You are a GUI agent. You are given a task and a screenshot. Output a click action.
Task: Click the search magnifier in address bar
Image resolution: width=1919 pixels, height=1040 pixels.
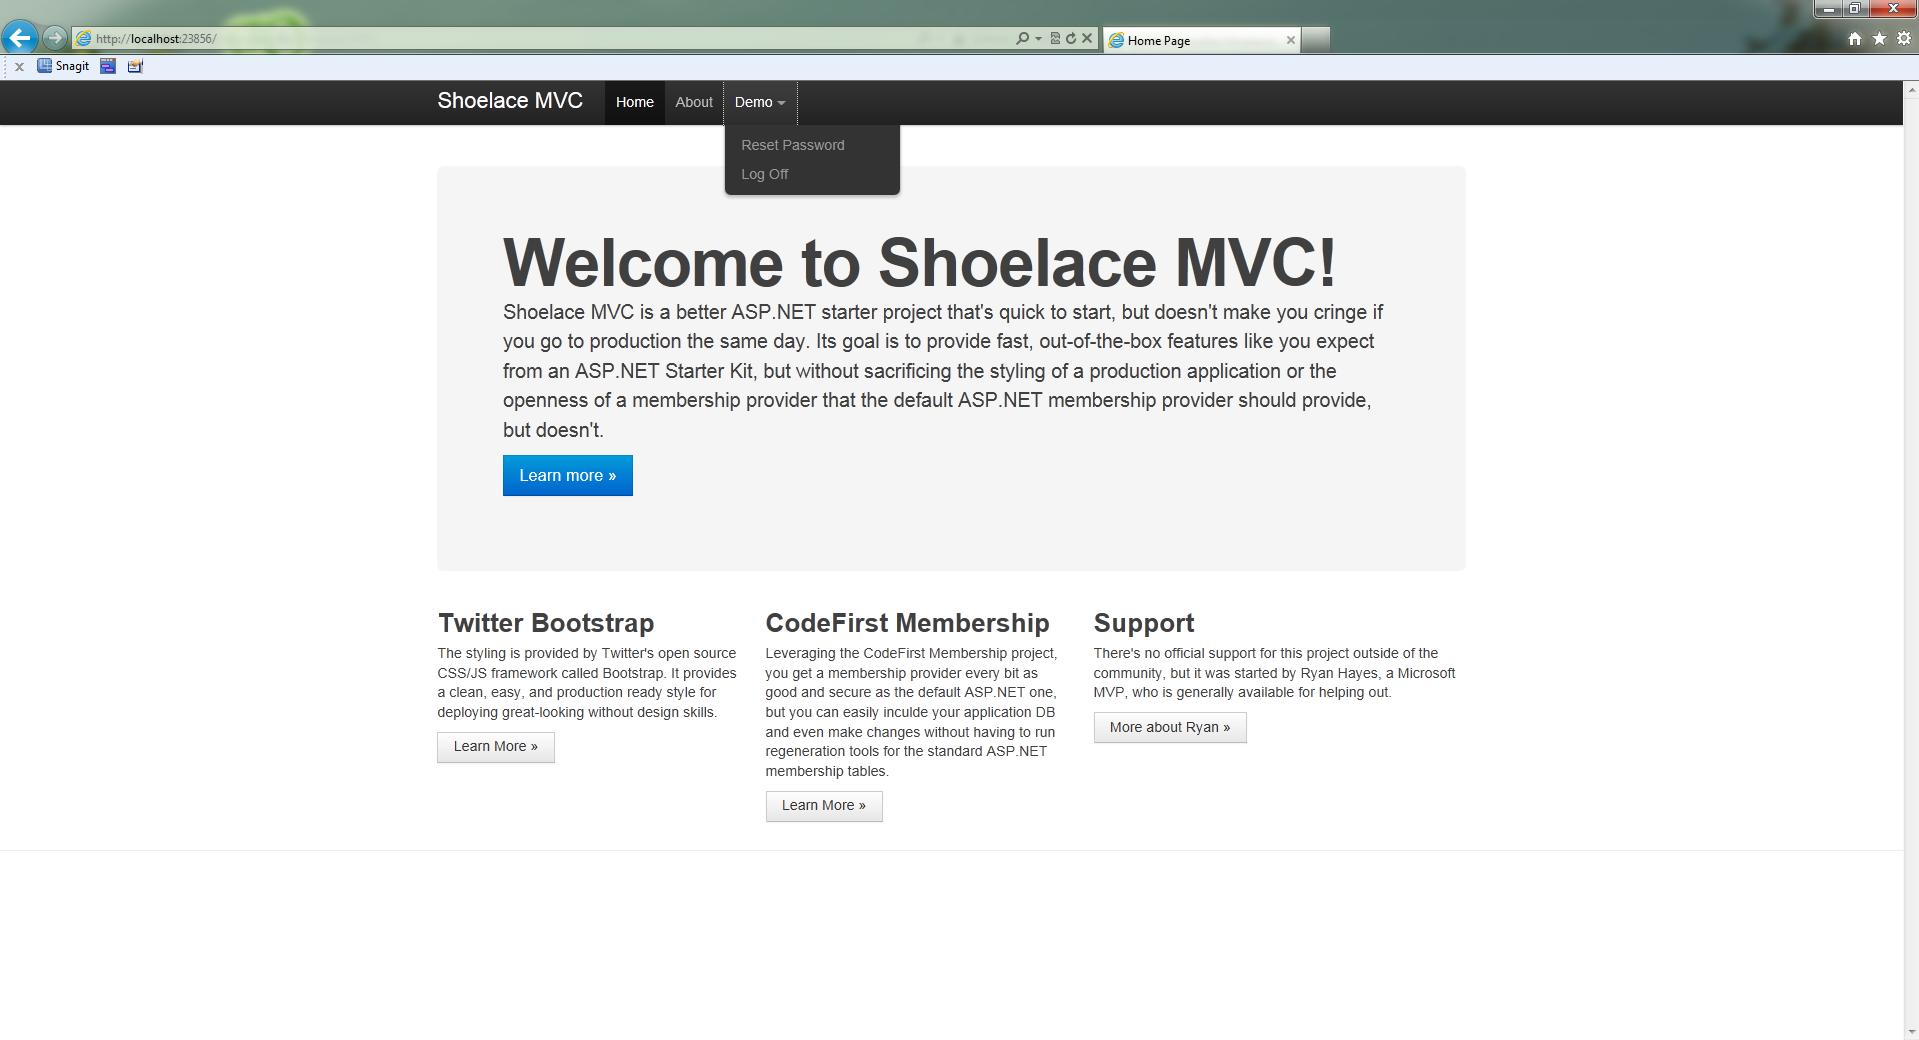point(1022,38)
